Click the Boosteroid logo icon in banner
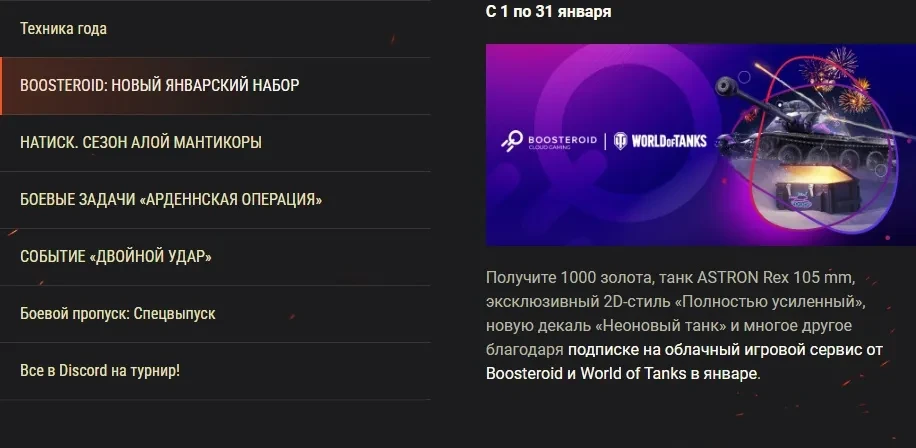Image resolution: width=916 pixels, height=448 pixels. tap(512, 141)
